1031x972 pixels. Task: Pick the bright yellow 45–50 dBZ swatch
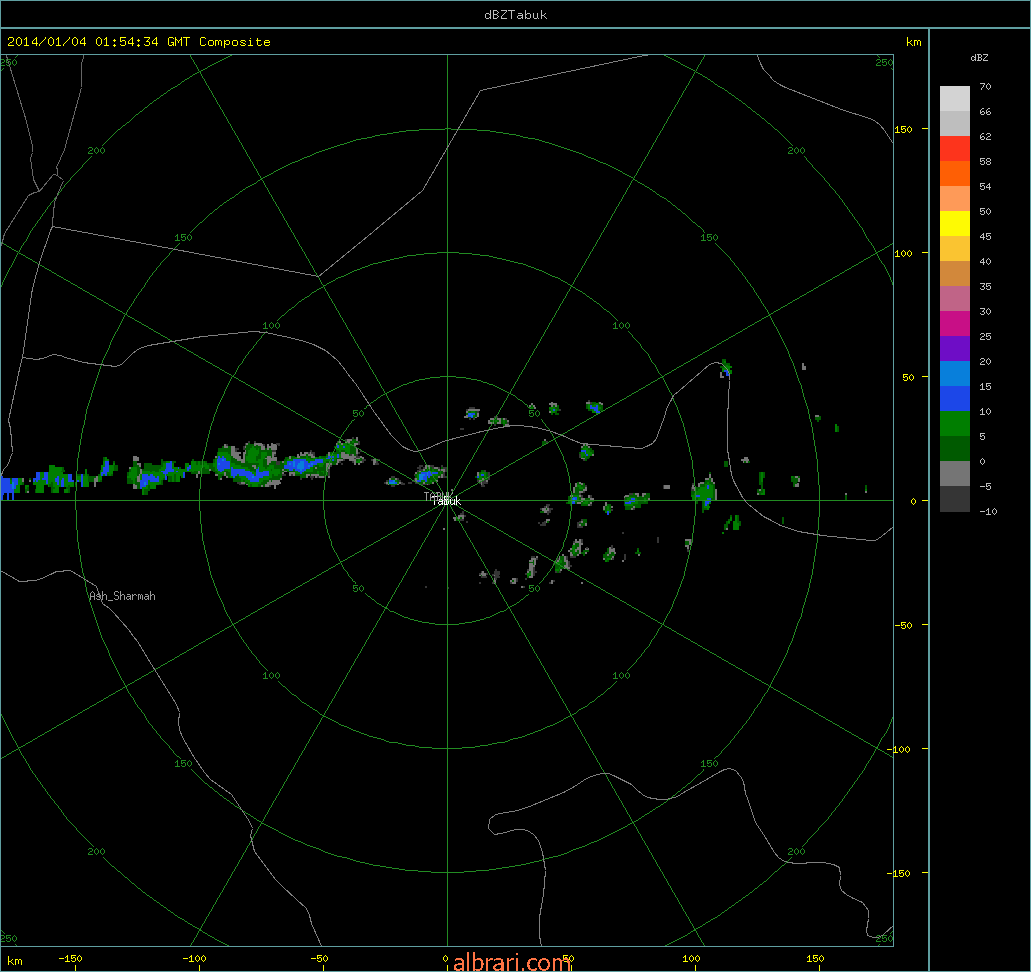954,224
